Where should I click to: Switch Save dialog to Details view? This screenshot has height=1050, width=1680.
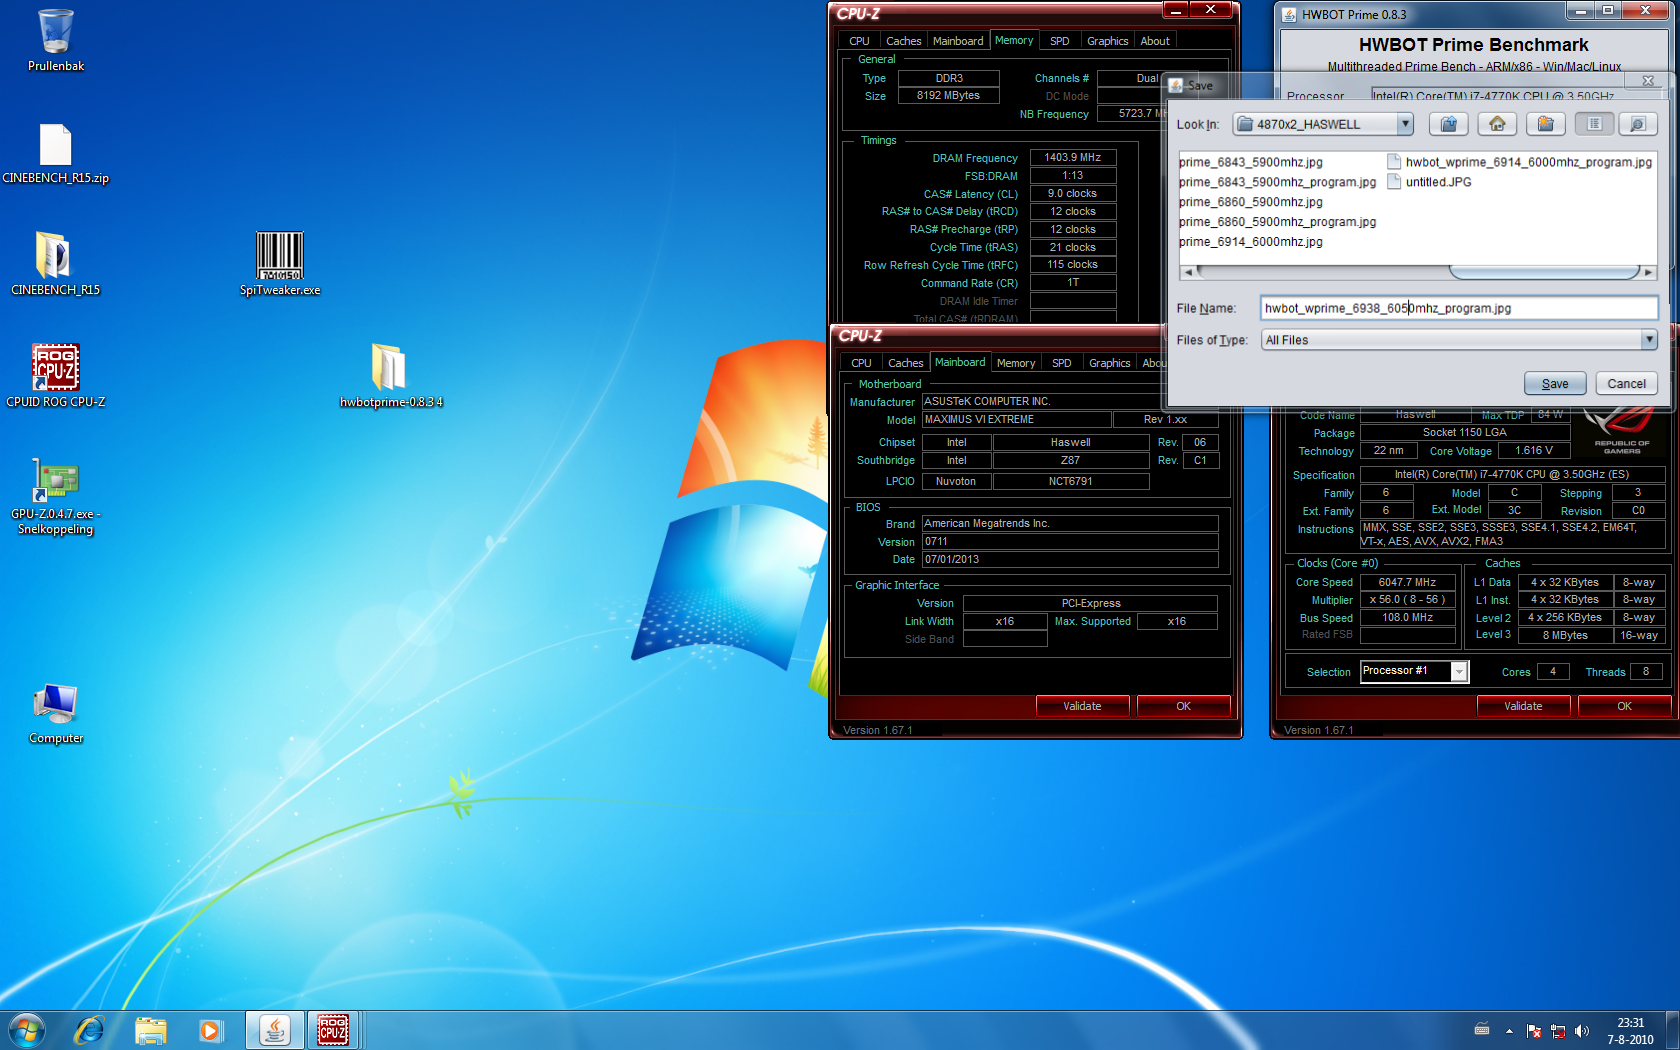(1637, 124)
